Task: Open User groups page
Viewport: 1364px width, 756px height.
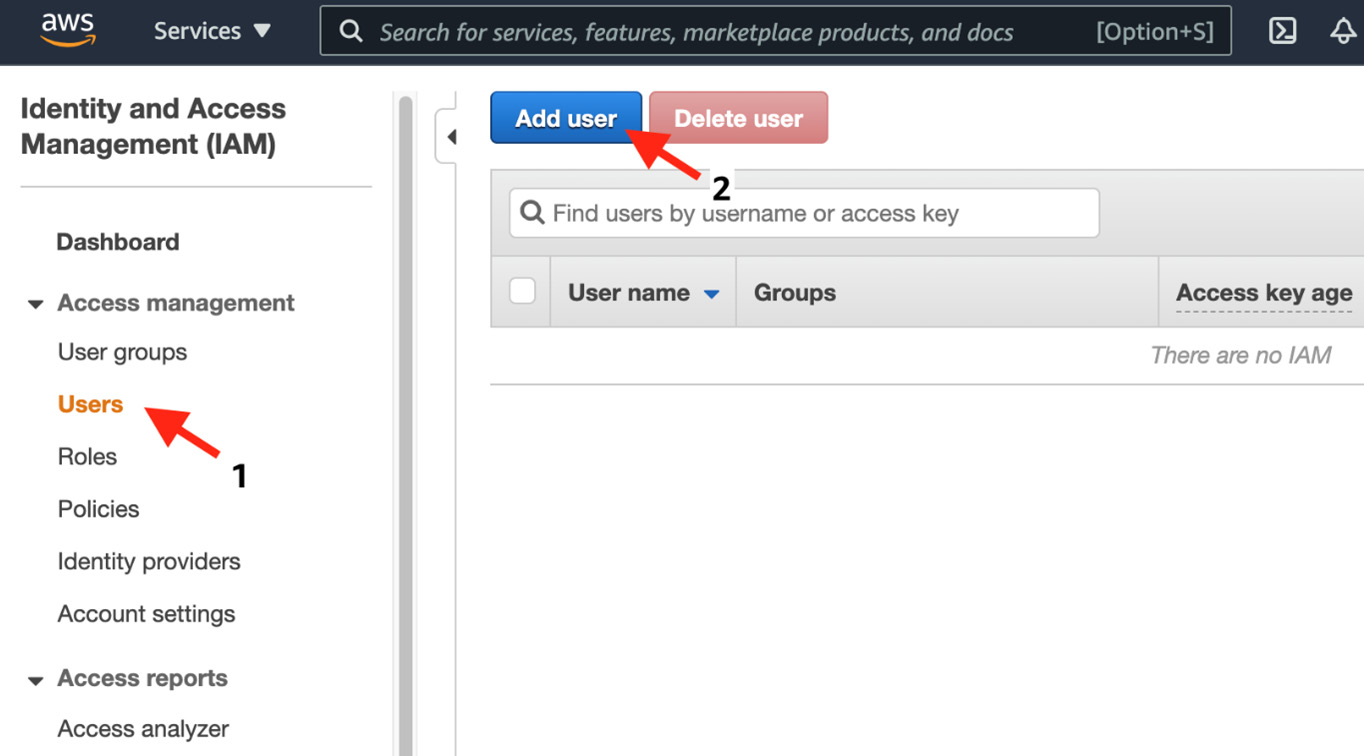Action: click(122, 352)
